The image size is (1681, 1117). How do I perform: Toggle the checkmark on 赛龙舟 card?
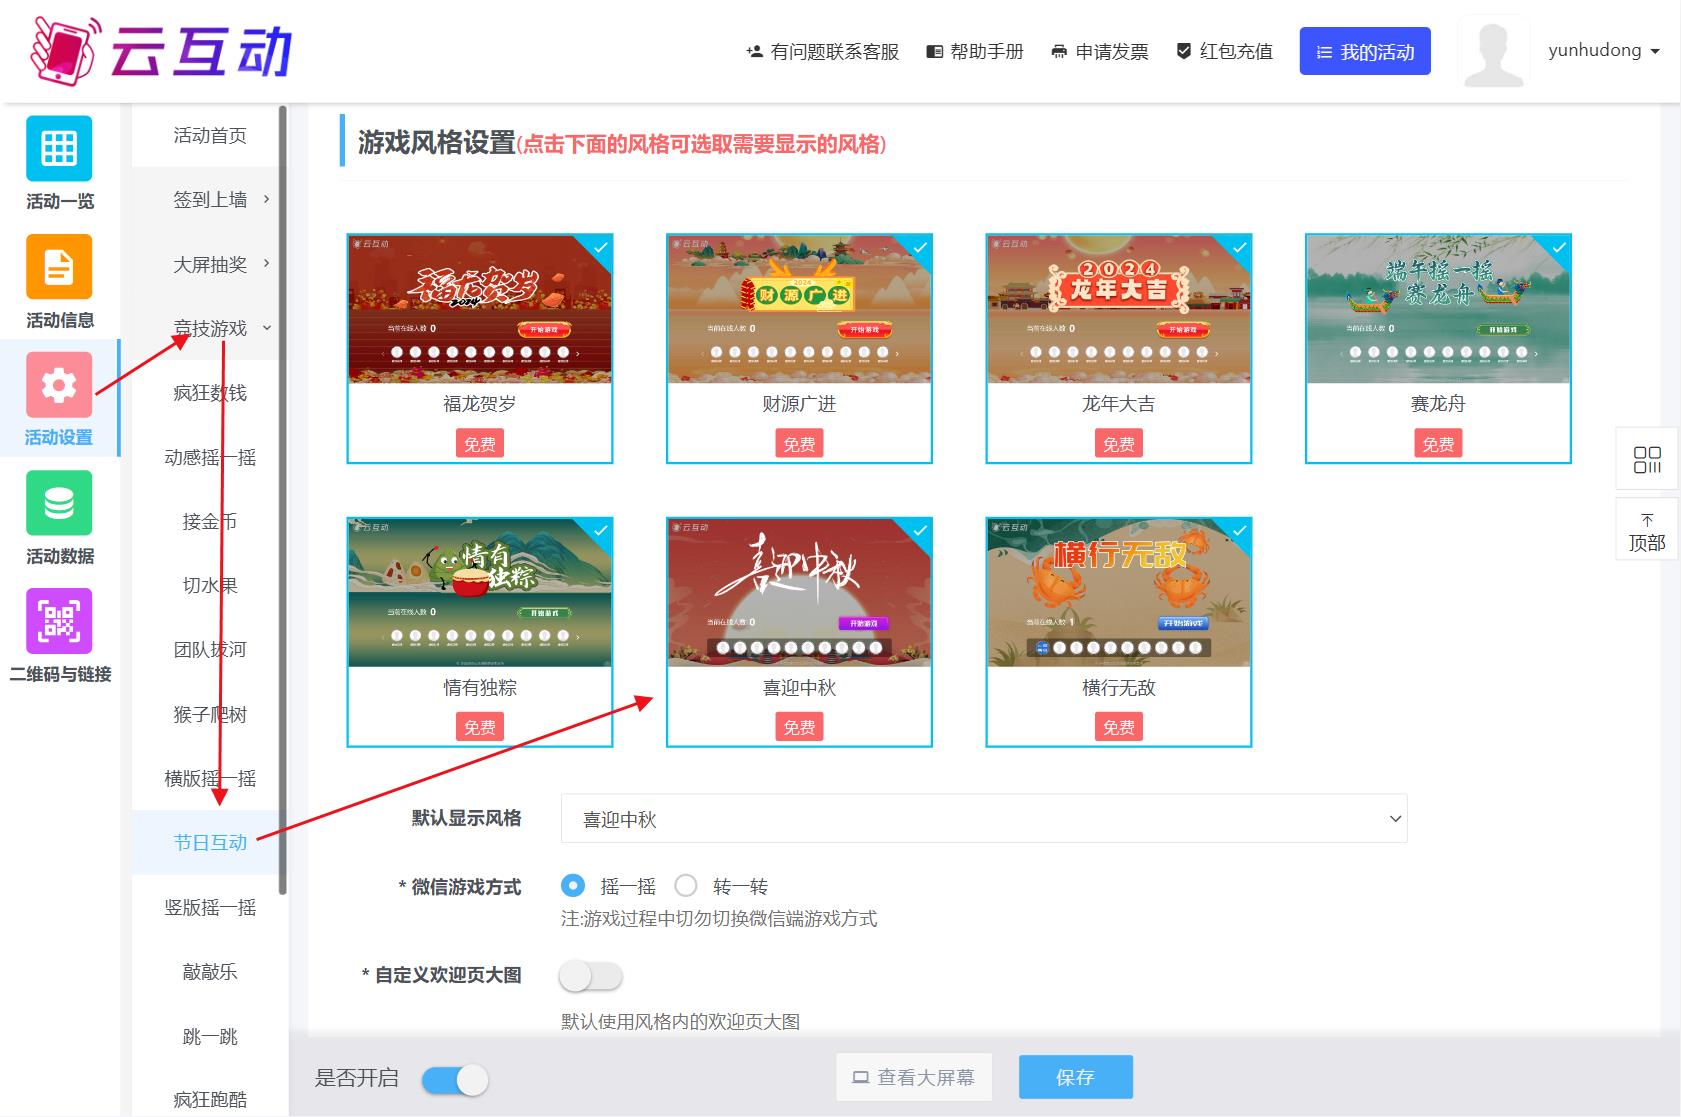tap(1559, 247)
